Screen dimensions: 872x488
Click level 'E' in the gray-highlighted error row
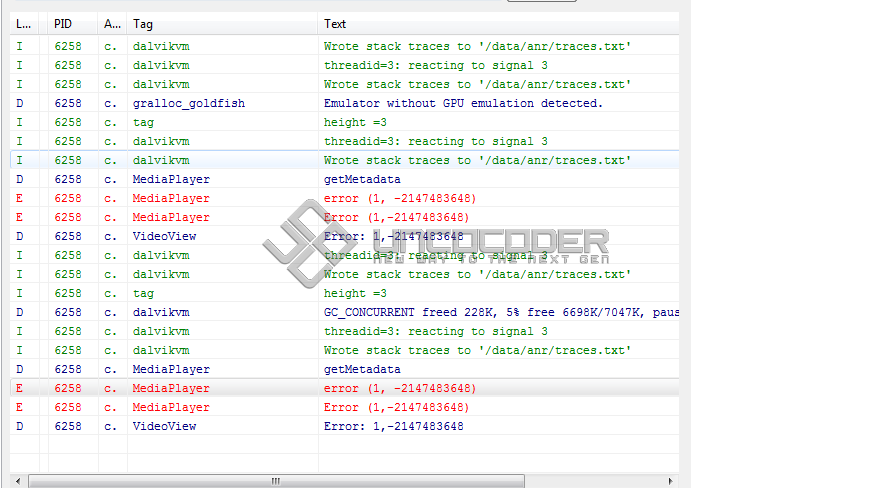(x=19, y=388)
